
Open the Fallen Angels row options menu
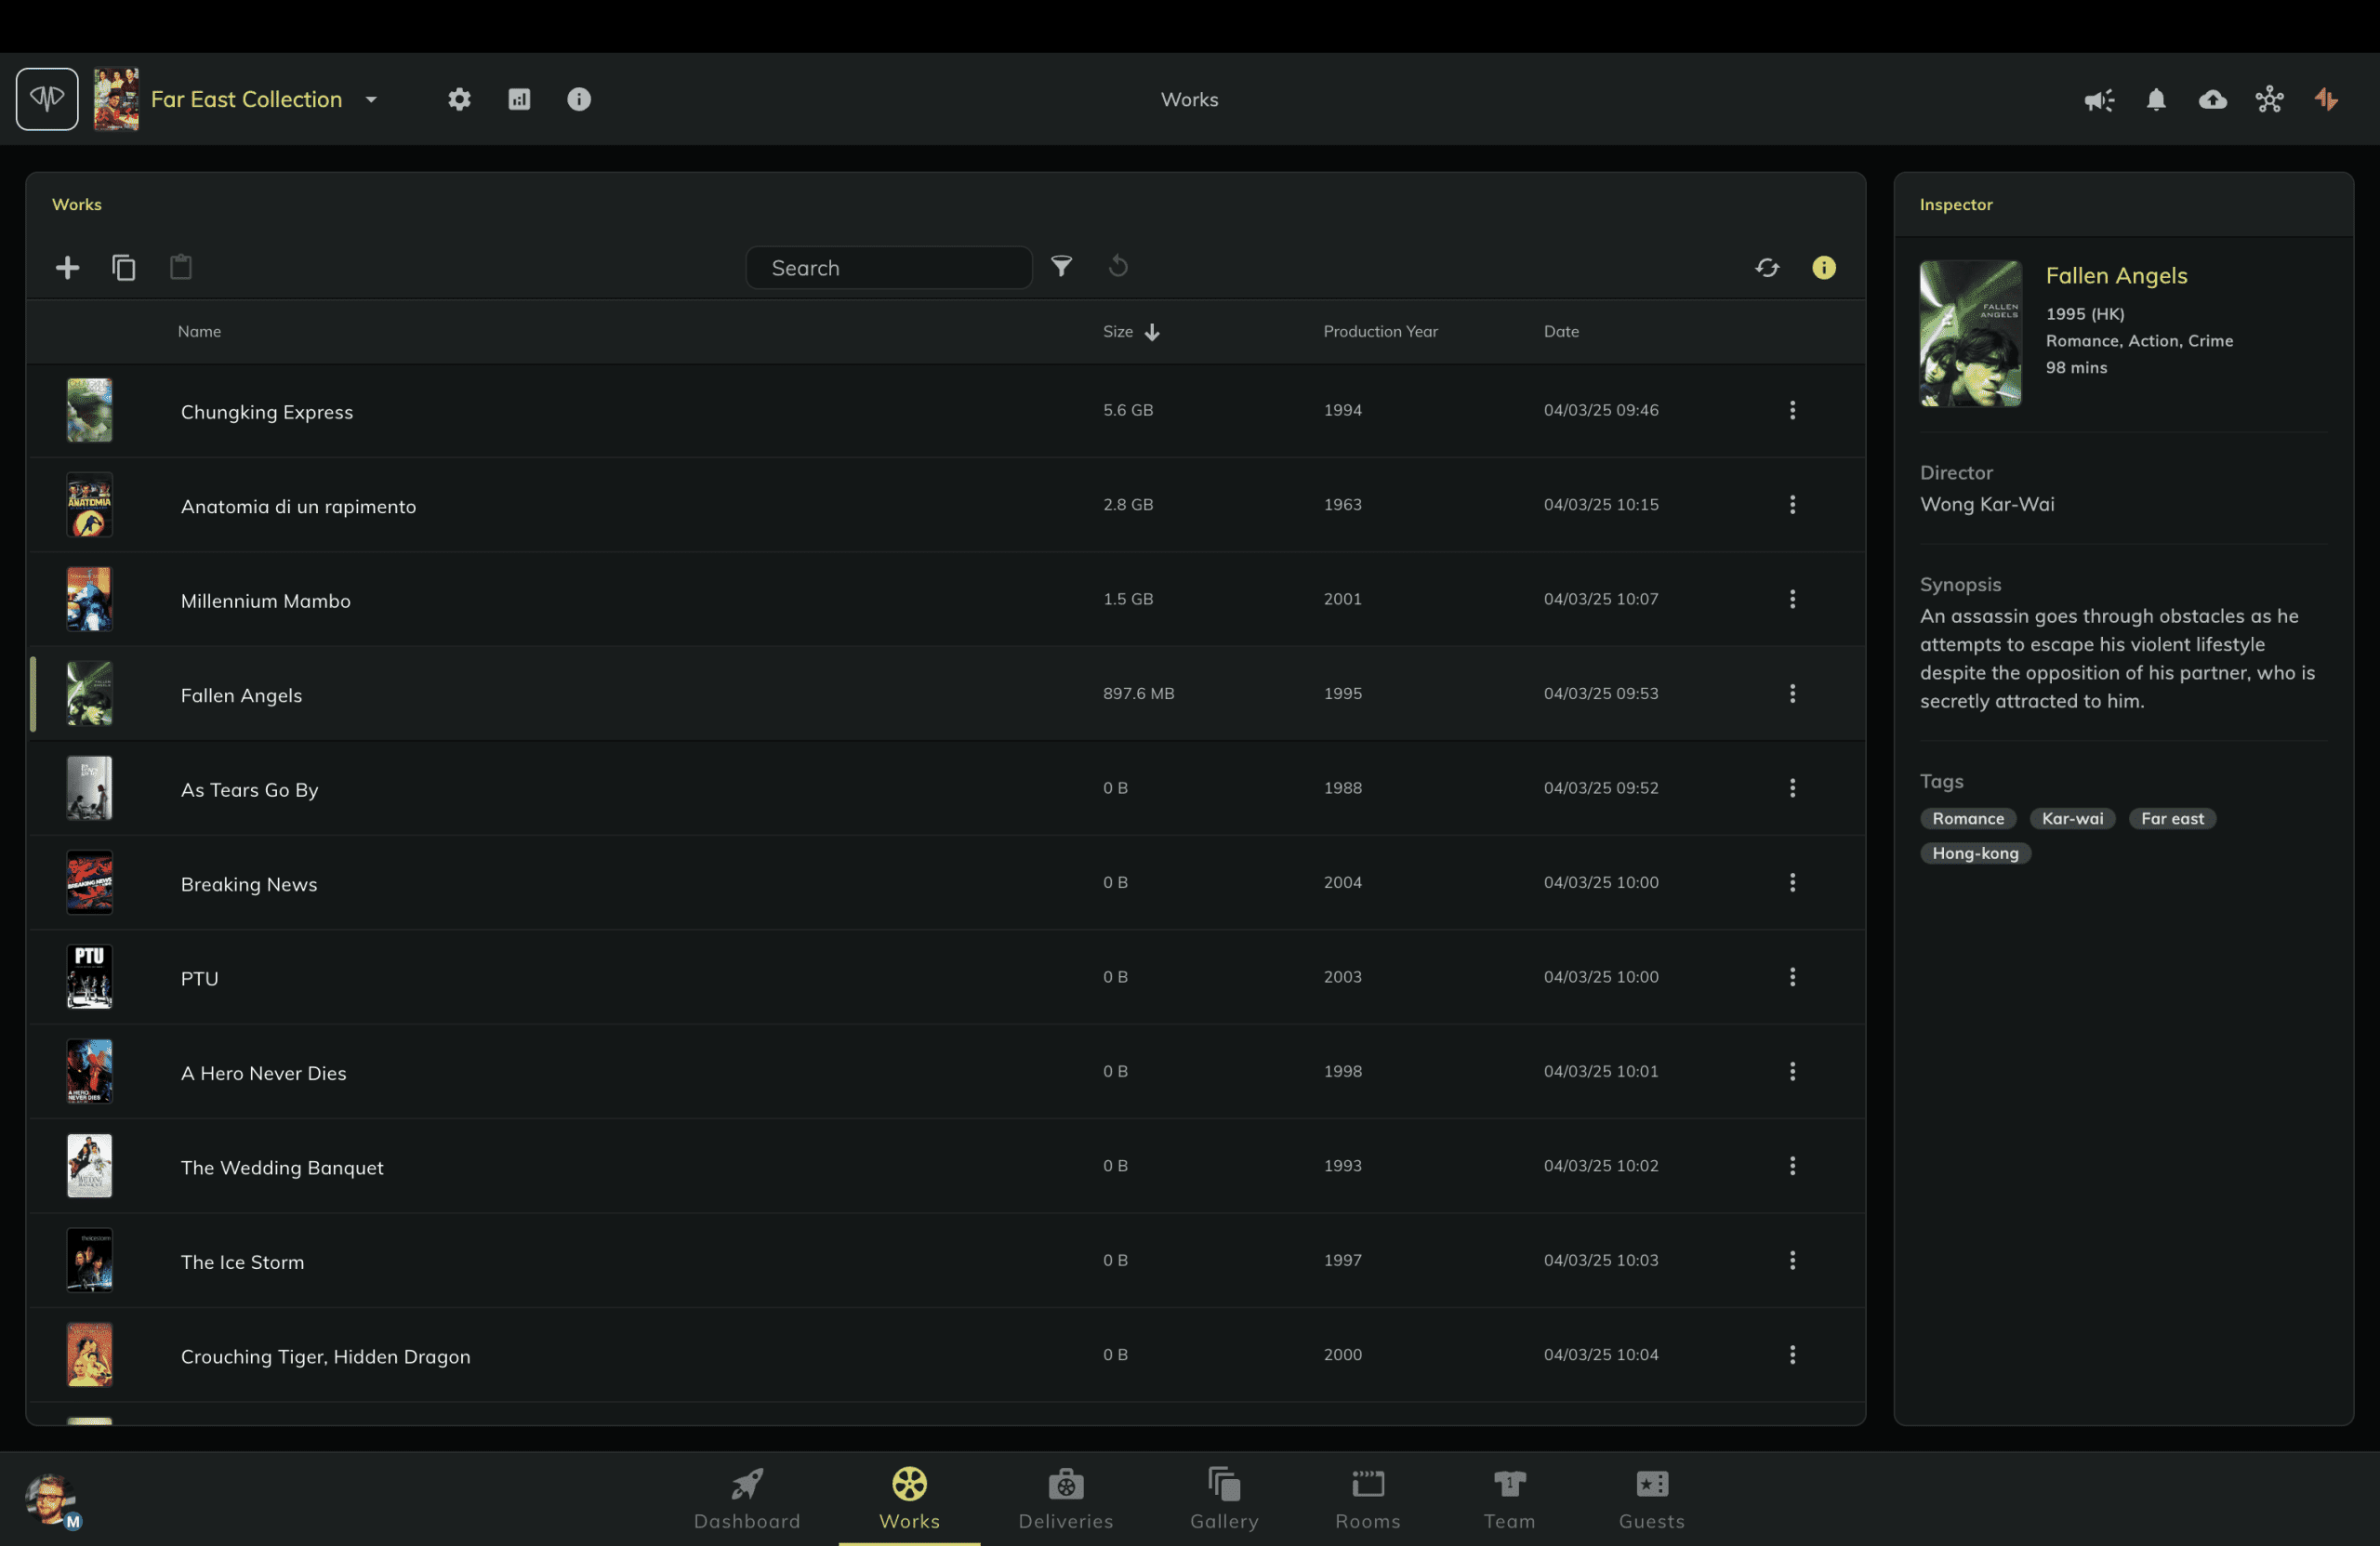[1792, 693]
